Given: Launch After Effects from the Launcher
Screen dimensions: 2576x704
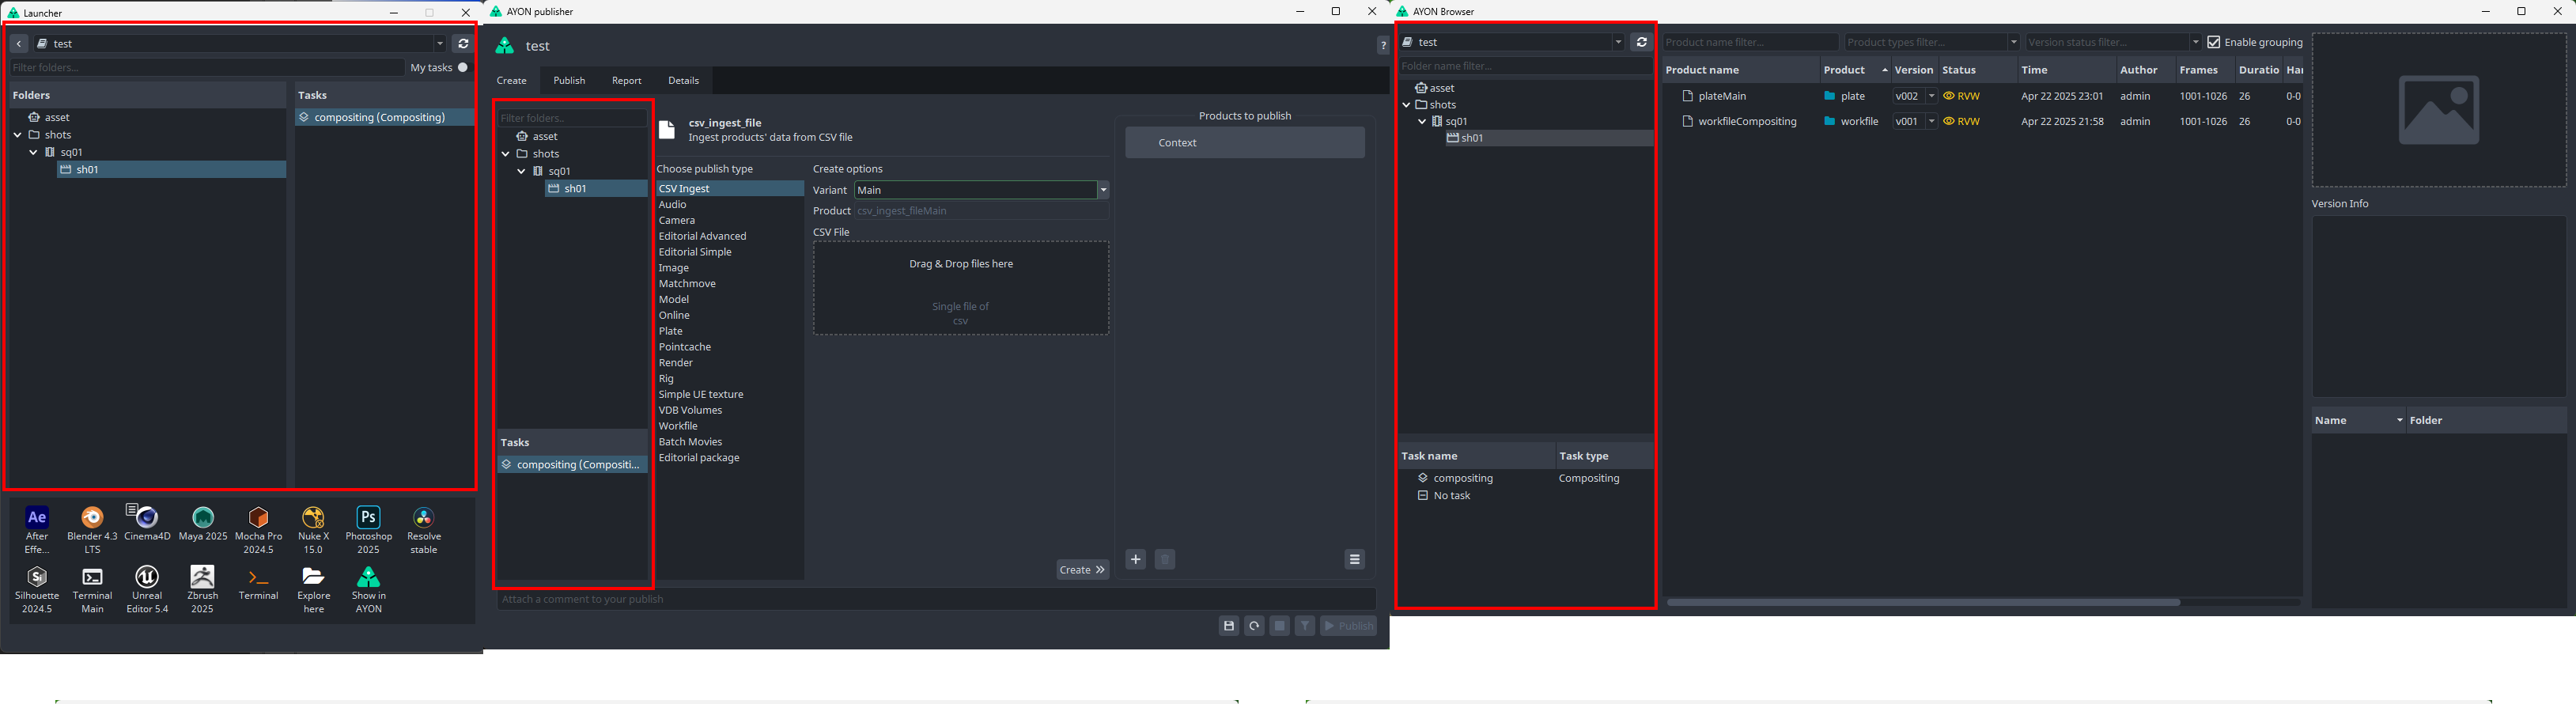Looking at the screenshot, I should pos(37,518).
